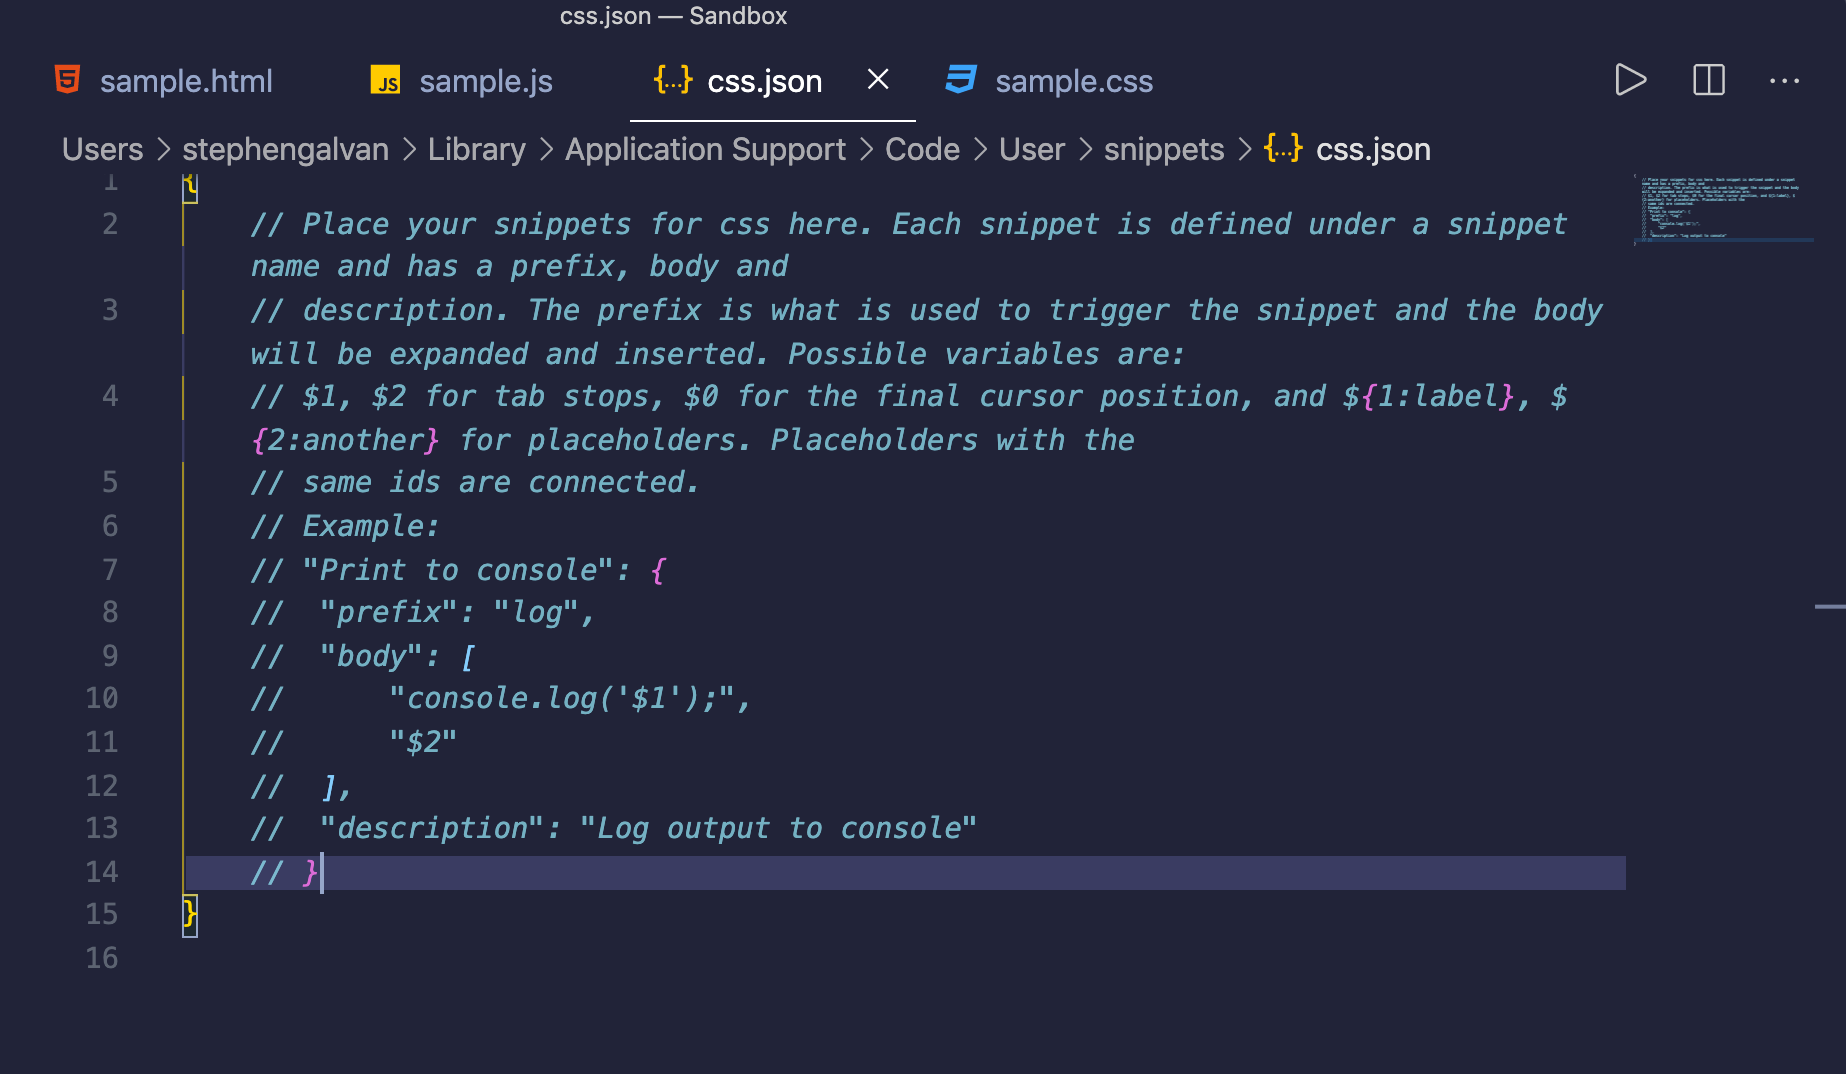Open split editor icon in toolbar
The image size is (1846, 1074).
(x=1709, y=80)
